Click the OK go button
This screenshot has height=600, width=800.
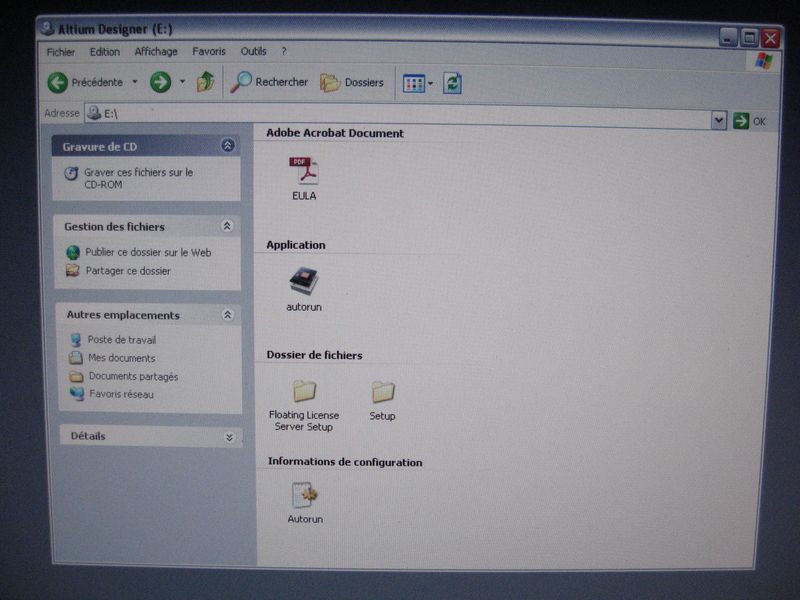[x=749, y=121]
